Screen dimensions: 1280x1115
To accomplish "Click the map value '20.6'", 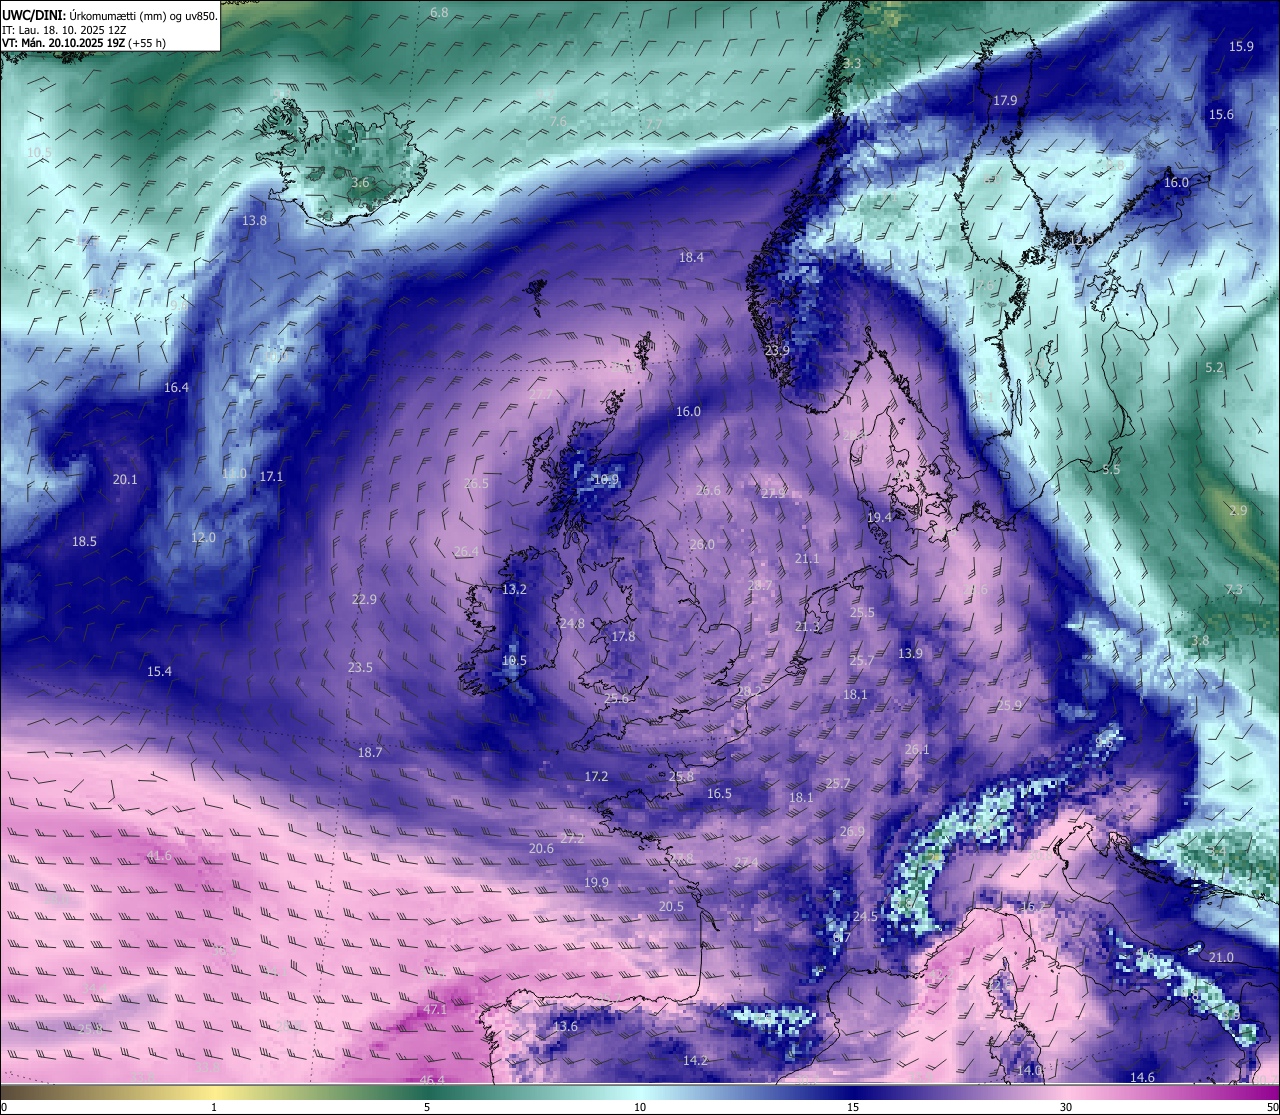I will (x=541, y=848).
